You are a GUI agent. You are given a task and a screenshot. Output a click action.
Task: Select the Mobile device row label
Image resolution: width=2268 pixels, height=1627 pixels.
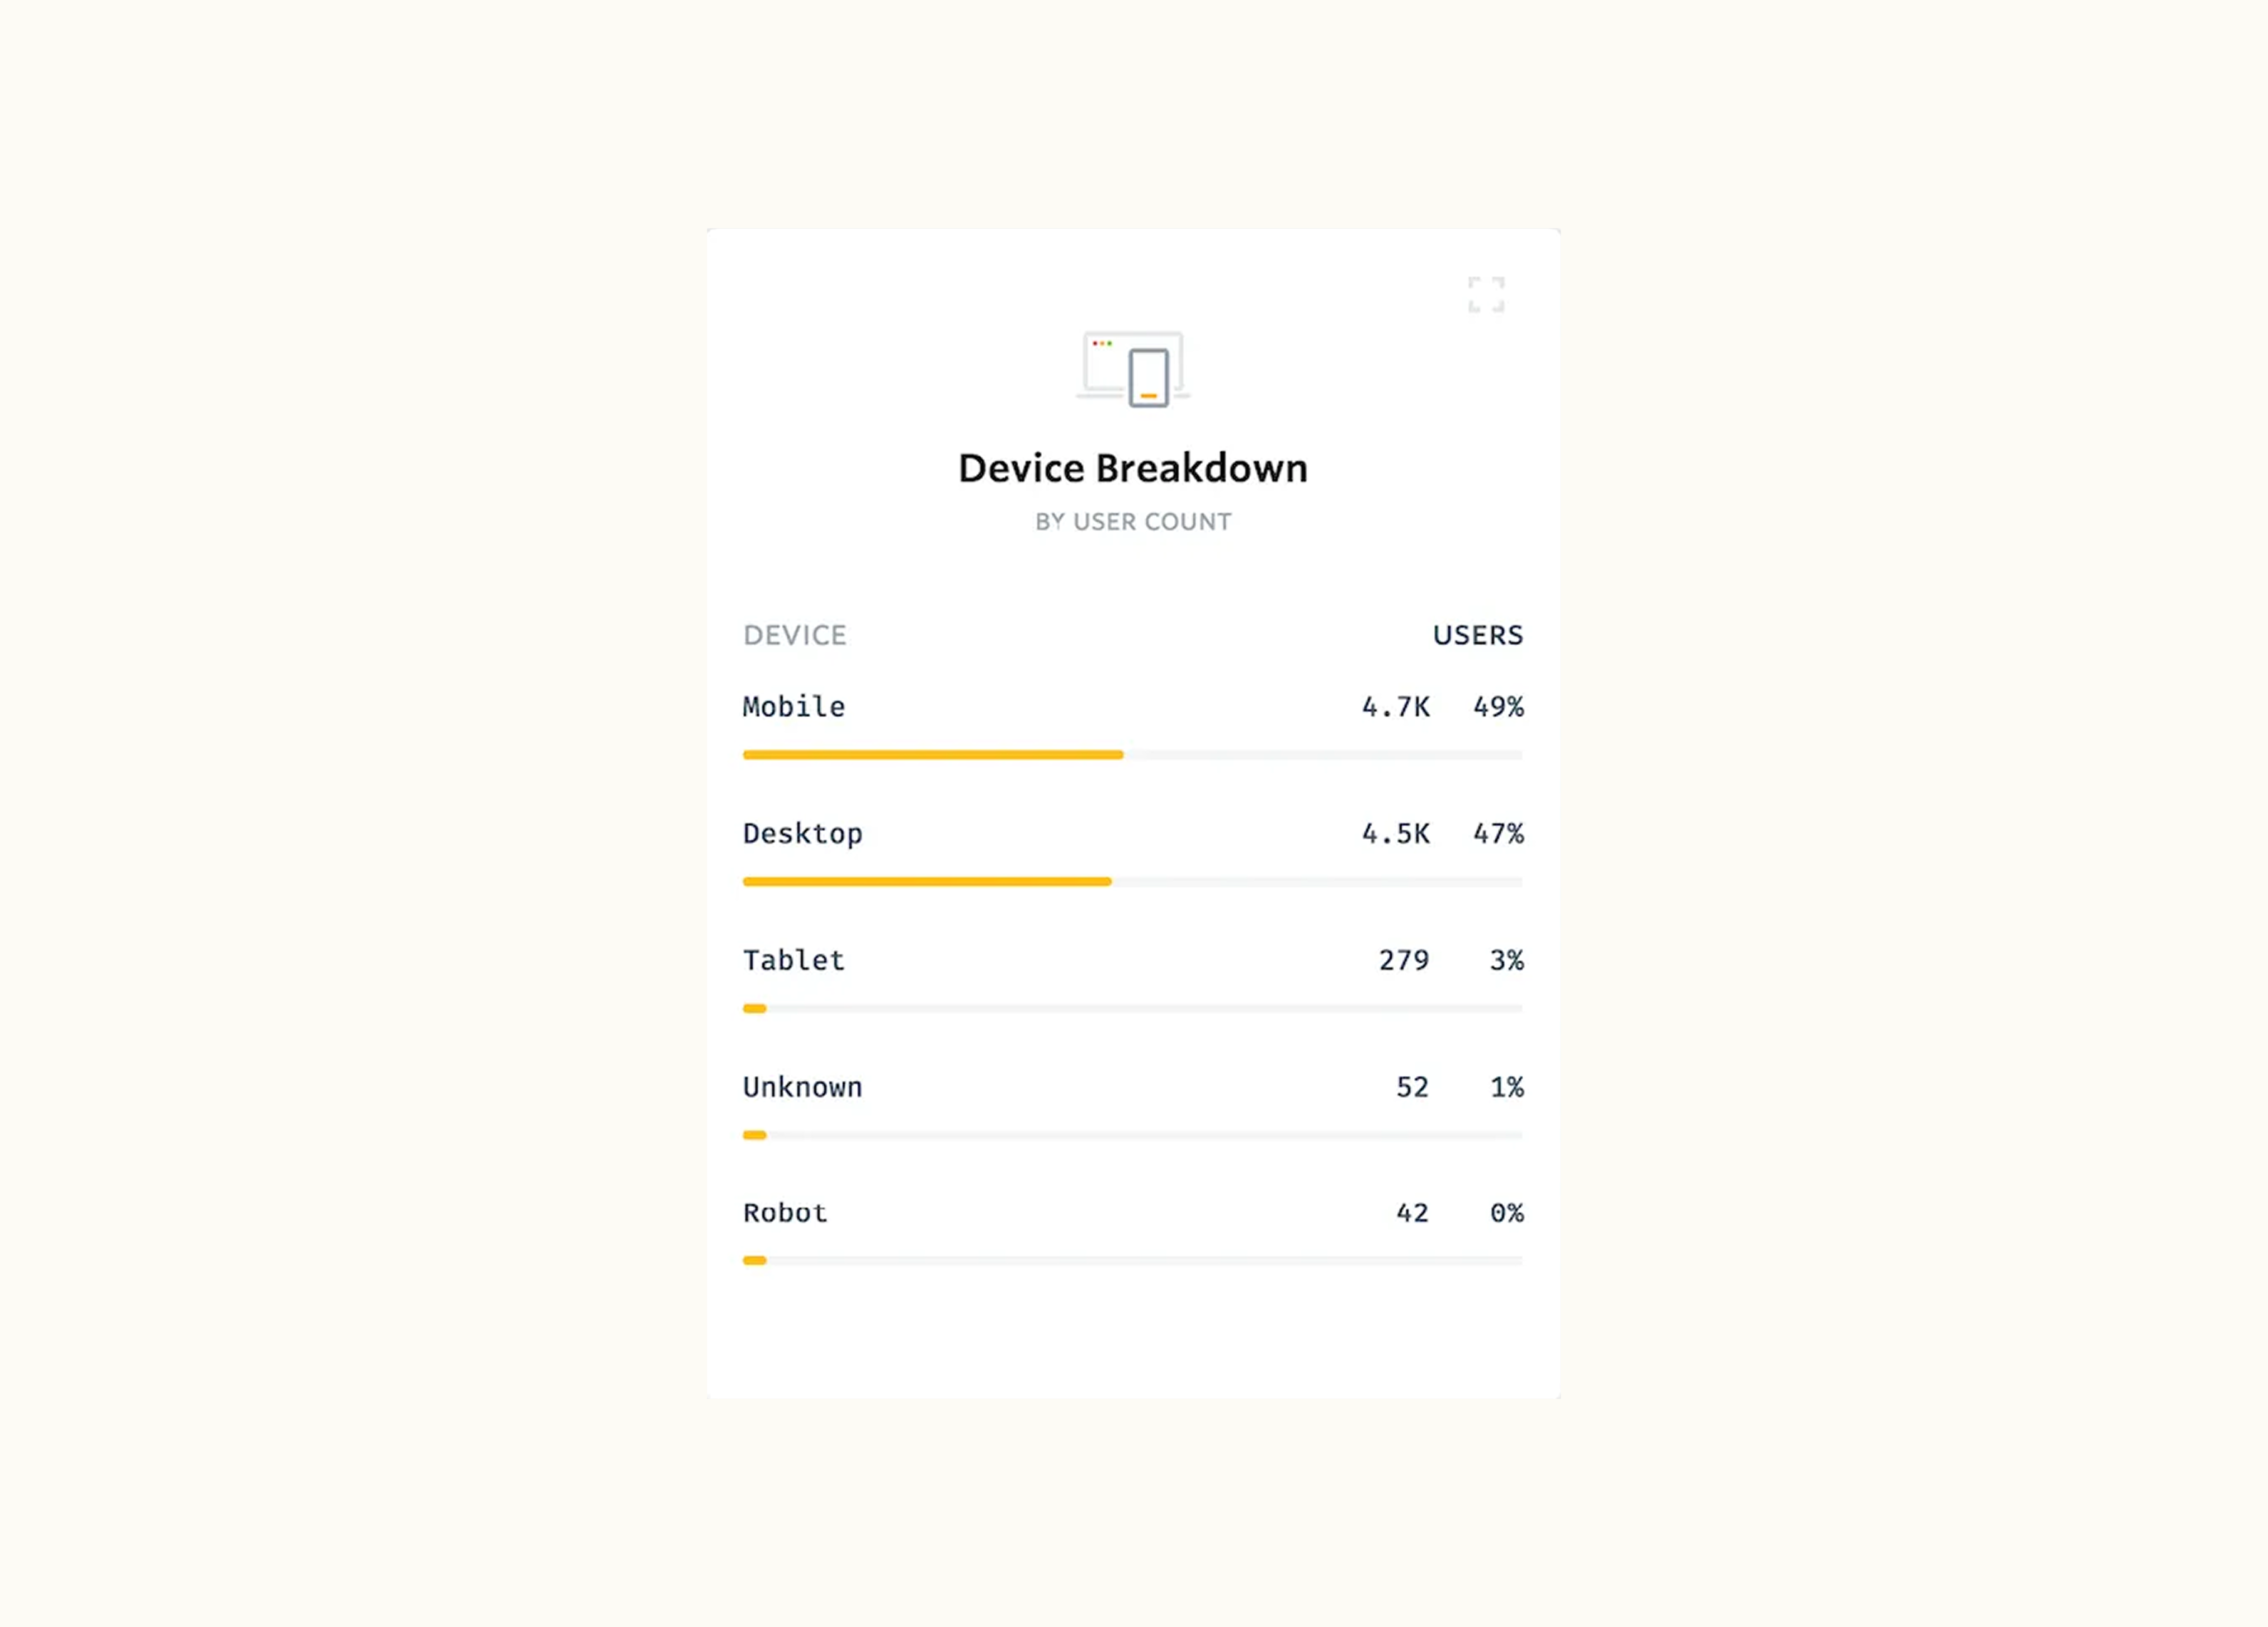(794, 707)
